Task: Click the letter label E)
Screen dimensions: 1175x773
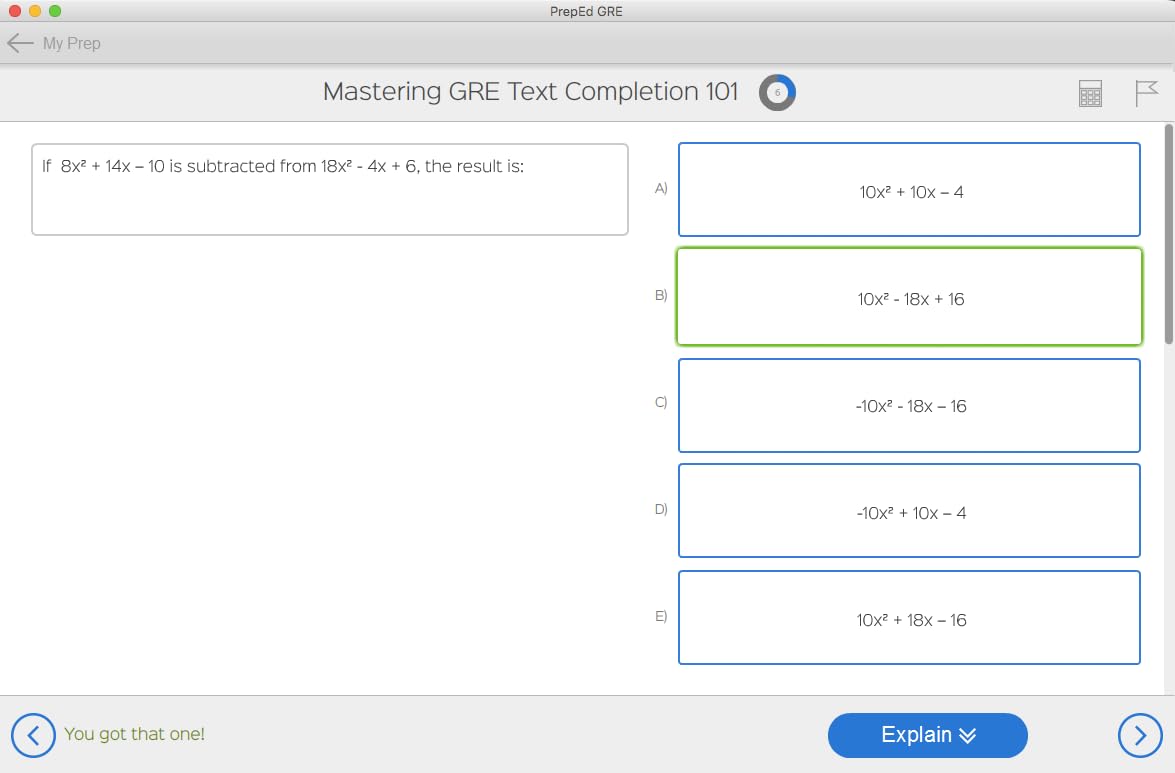Action: pos(661,616)
